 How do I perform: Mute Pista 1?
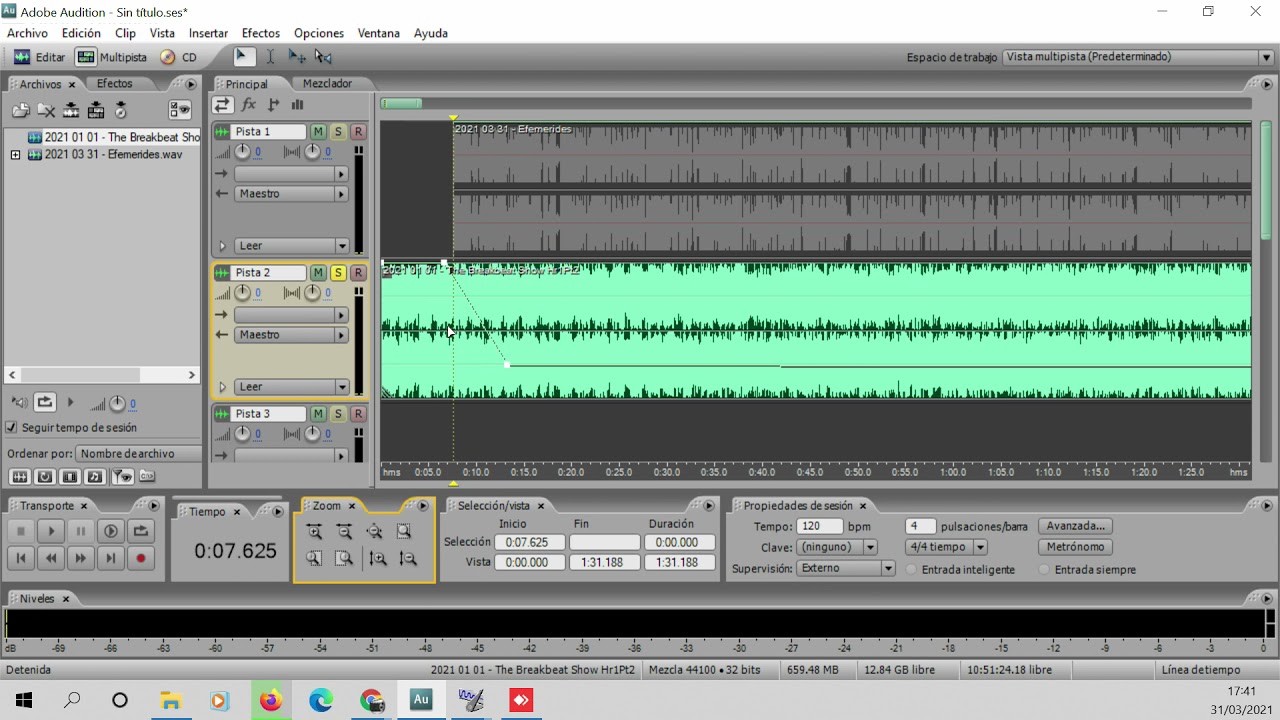318,132
